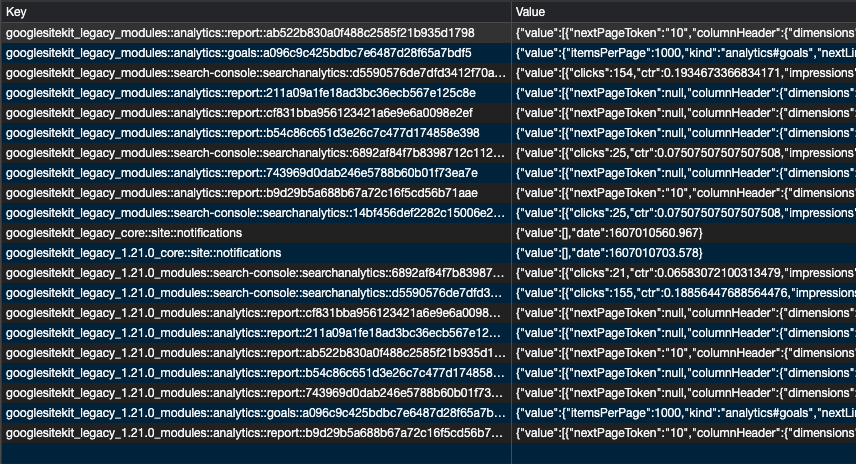This screenshot has width=856, height=464.
Task: Click the value containing "clicks":155
Action: [x=684, y=293]
